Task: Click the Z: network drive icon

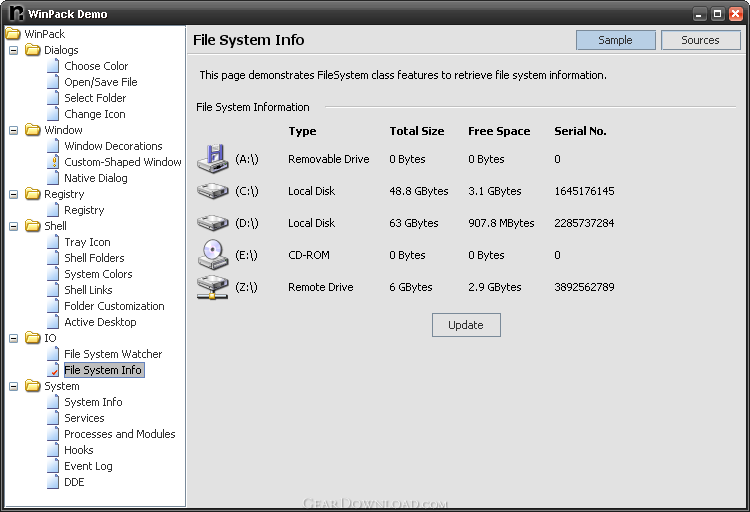Action: pos(213,287)
